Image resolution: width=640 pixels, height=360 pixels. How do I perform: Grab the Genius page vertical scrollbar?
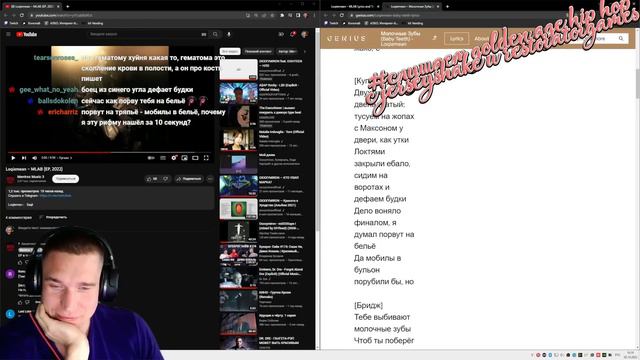[x=638, y=84]
